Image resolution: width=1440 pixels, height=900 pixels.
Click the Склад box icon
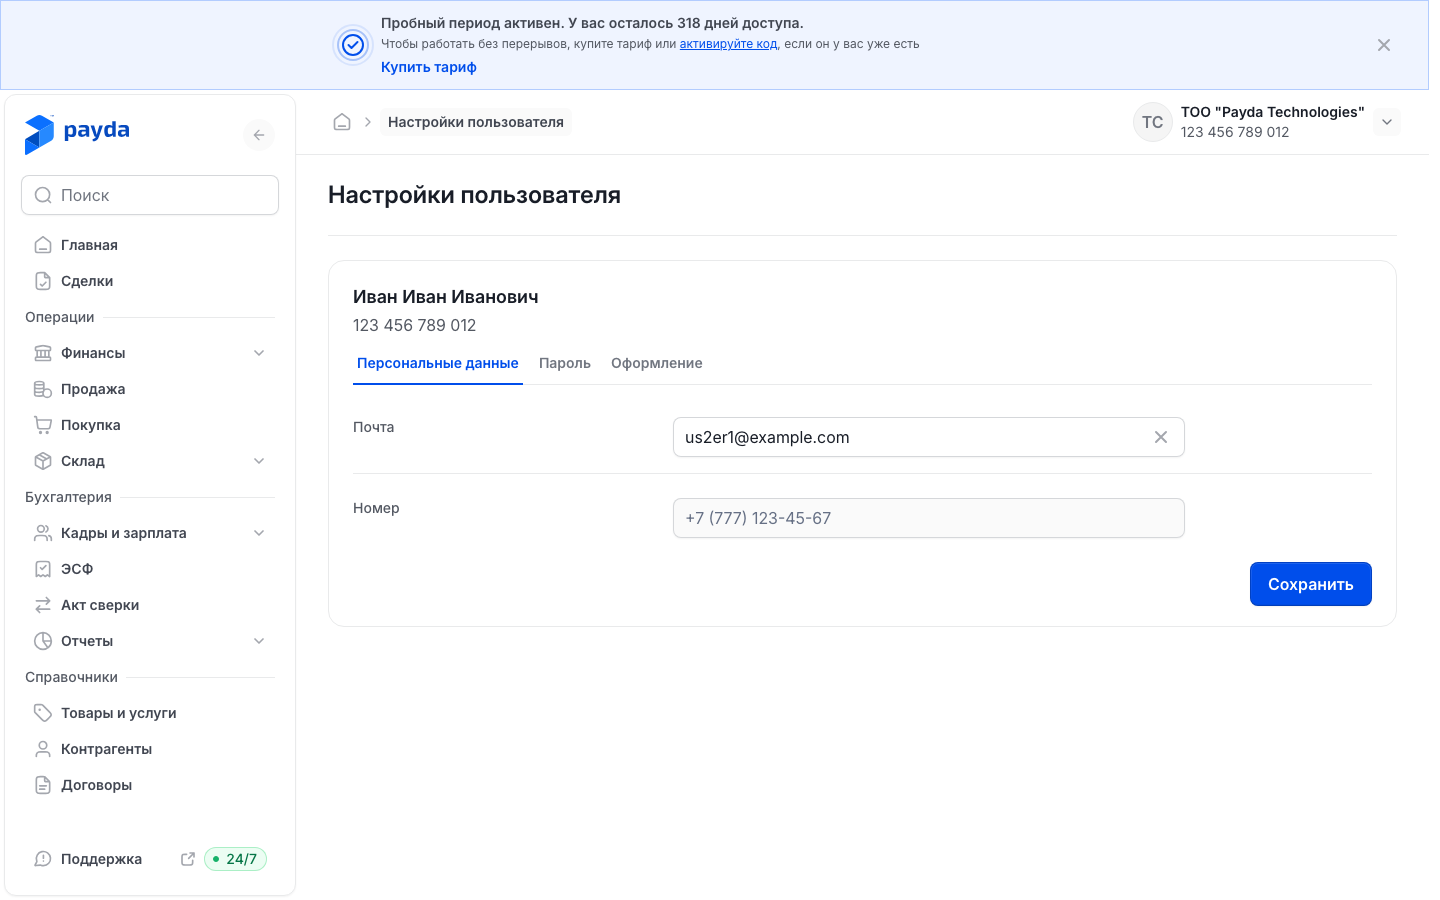pyautogui.click(x=43, y=461)
